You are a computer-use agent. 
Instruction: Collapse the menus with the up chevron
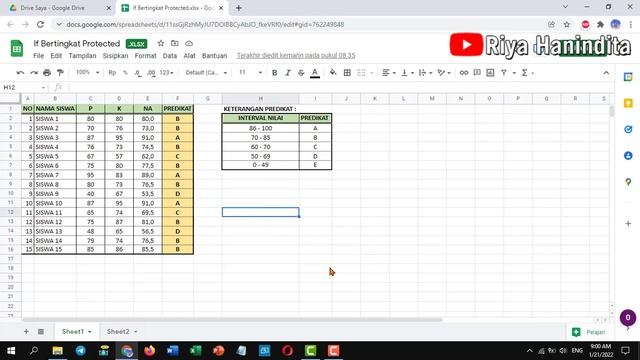coord(606,73)
